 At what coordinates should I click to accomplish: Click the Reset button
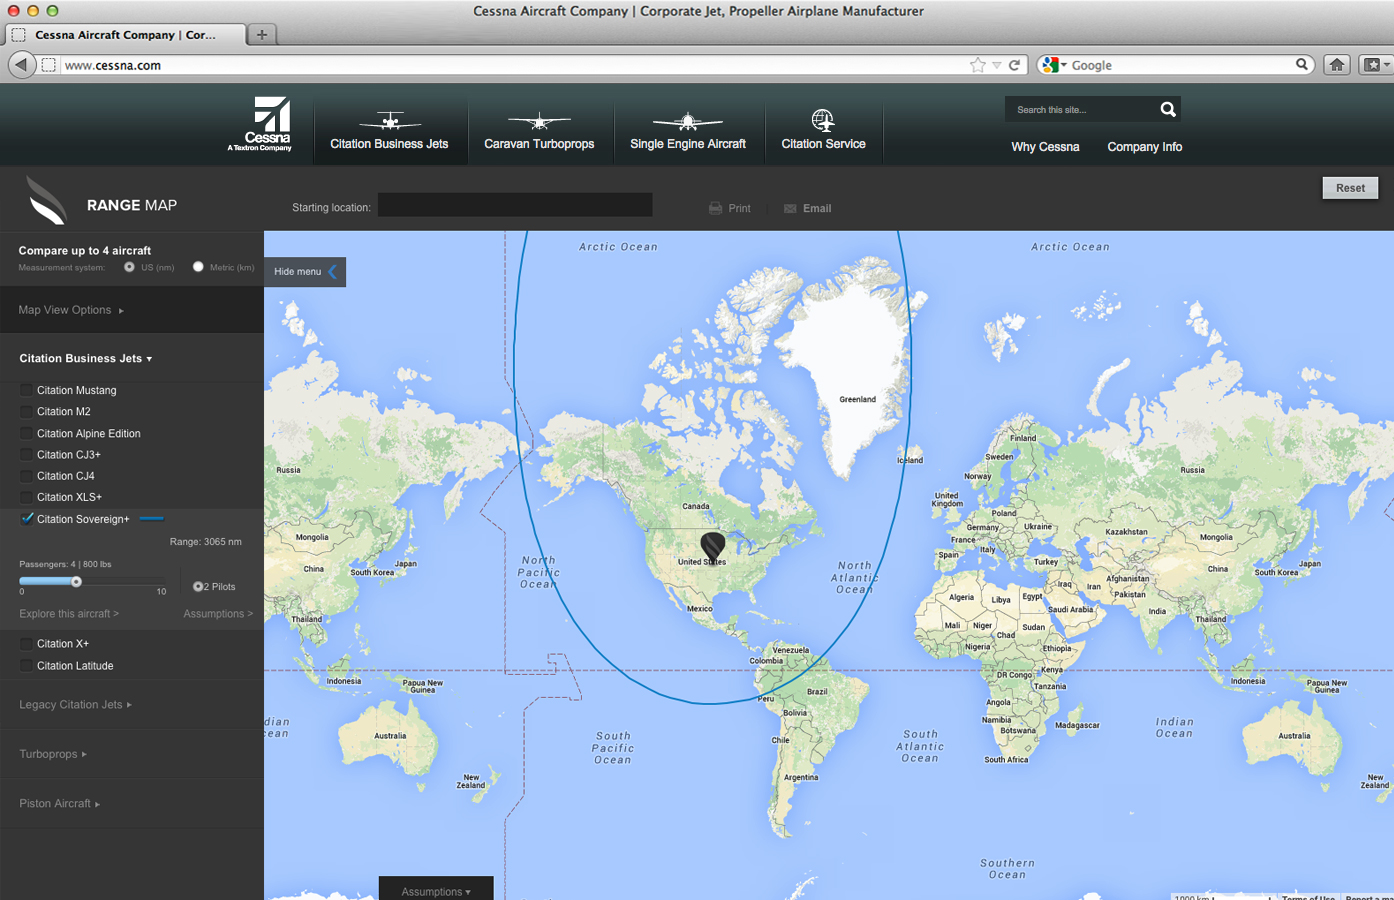pyautogui.click(x=1350, y=188)
